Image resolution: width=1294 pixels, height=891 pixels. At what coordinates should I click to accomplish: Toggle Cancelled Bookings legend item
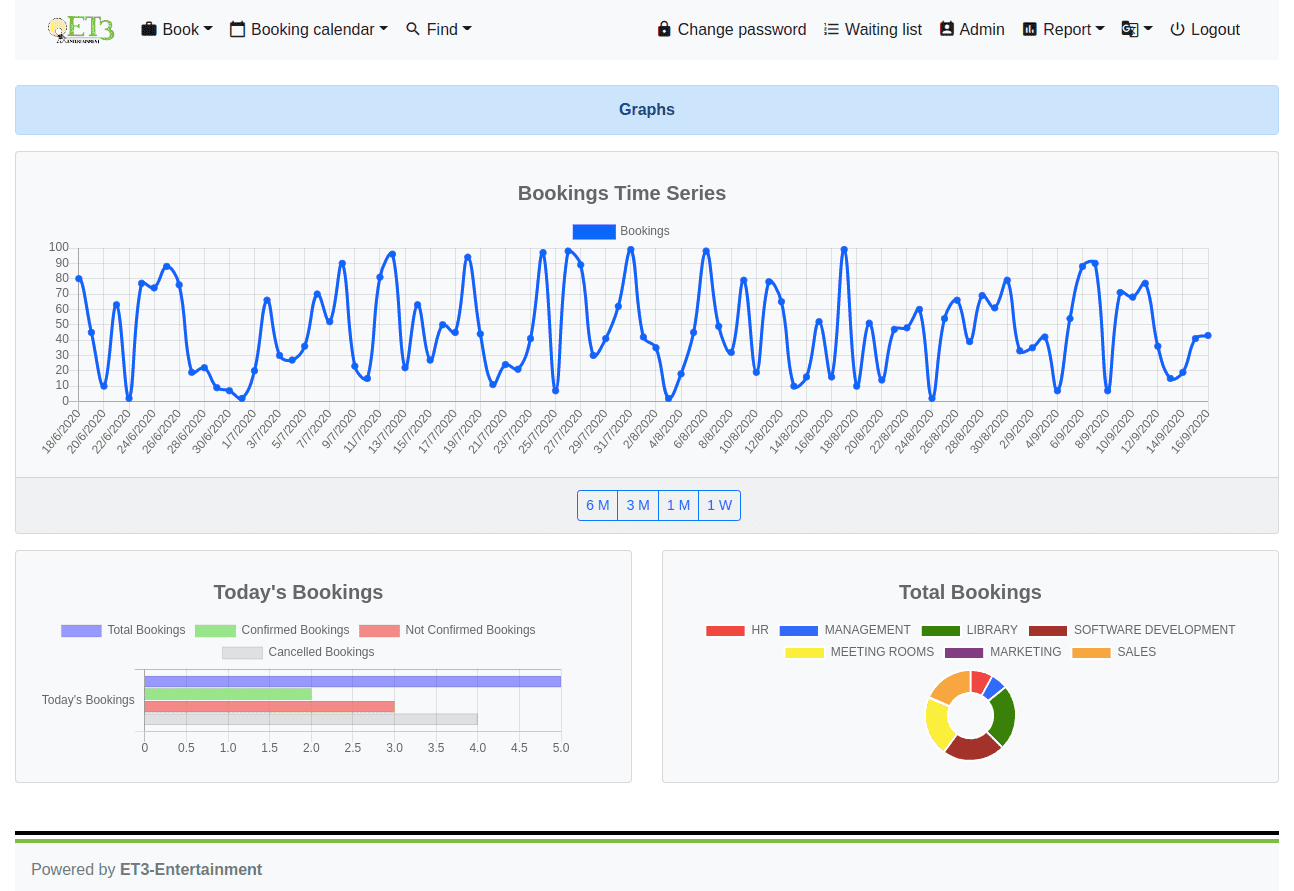click(298, 652)
